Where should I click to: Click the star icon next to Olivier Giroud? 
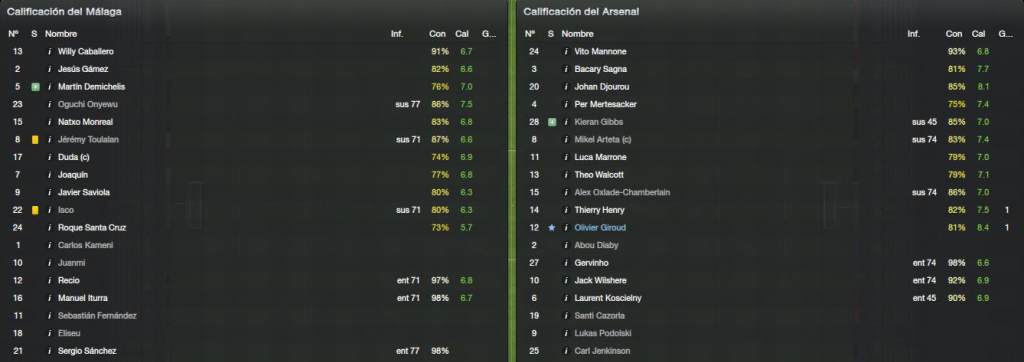[552, 228]
